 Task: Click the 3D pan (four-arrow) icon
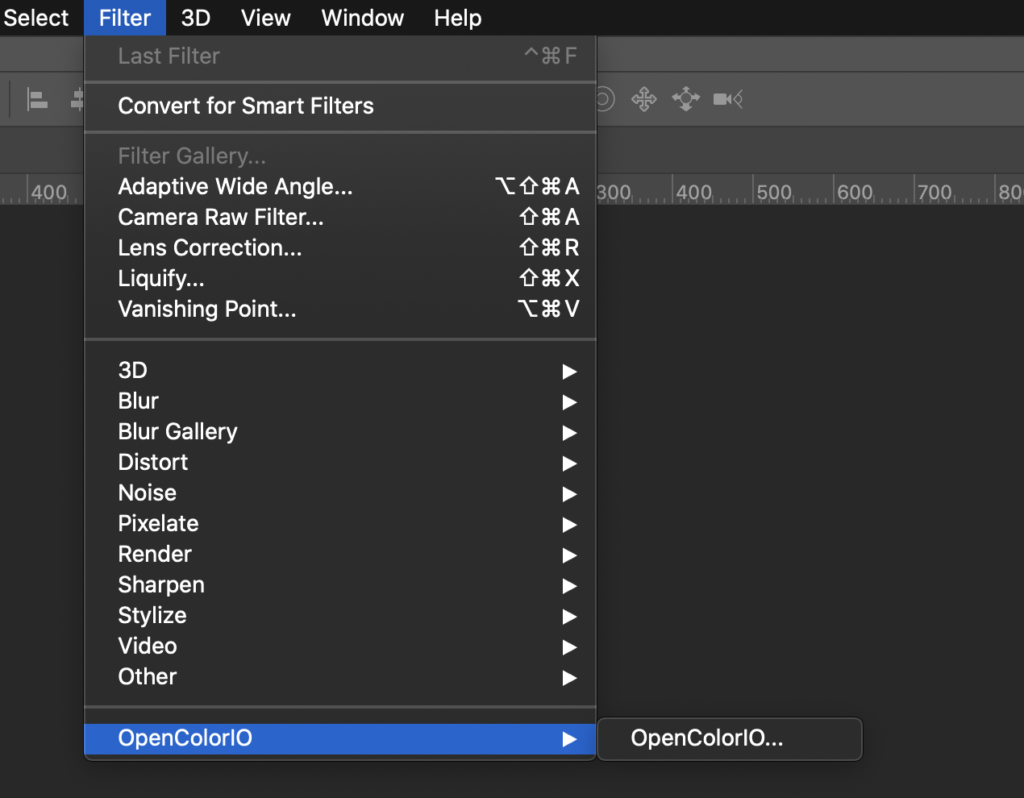(644, 99)
